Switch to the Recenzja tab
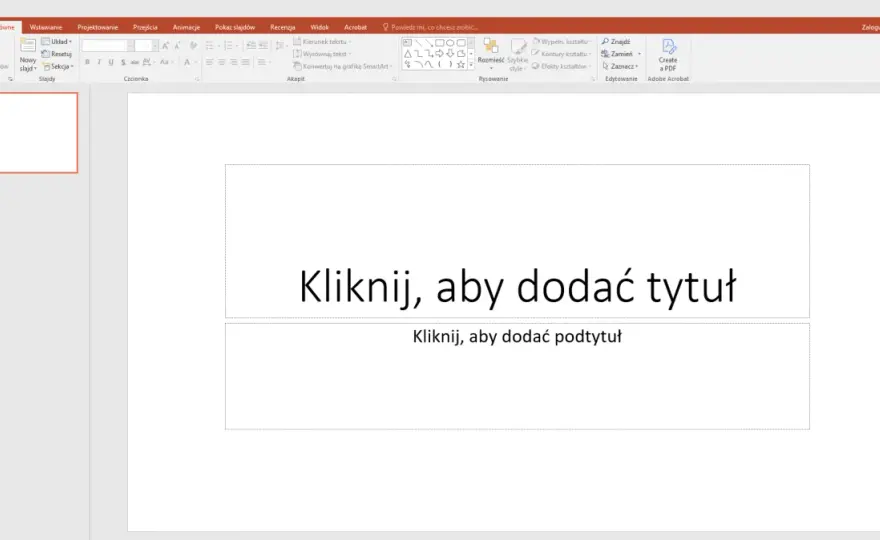Image resolution: width=880 pixels, height=540 pixels. pos(283,27)
